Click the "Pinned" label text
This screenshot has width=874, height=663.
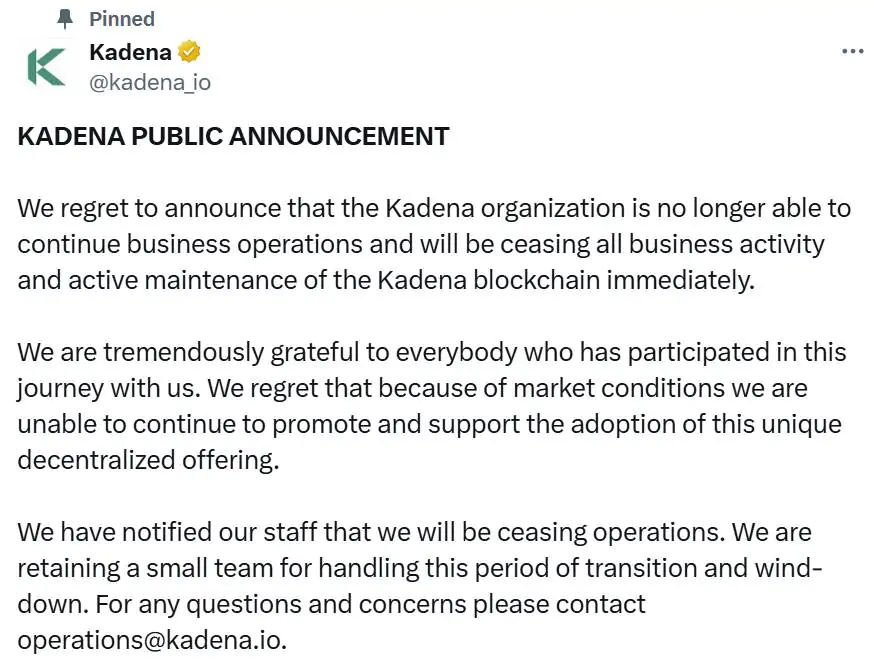click(122, 19)
